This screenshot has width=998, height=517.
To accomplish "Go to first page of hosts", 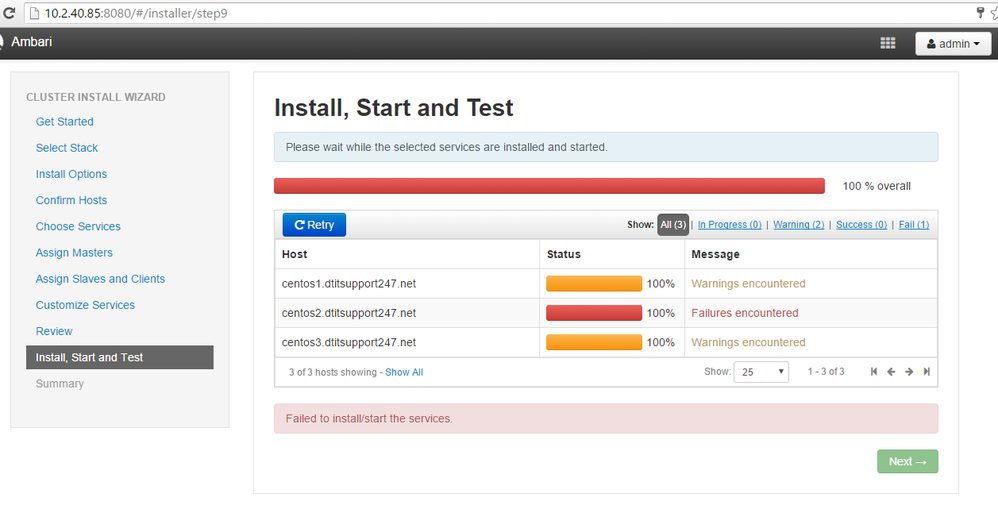I will (x=874, y=372).
